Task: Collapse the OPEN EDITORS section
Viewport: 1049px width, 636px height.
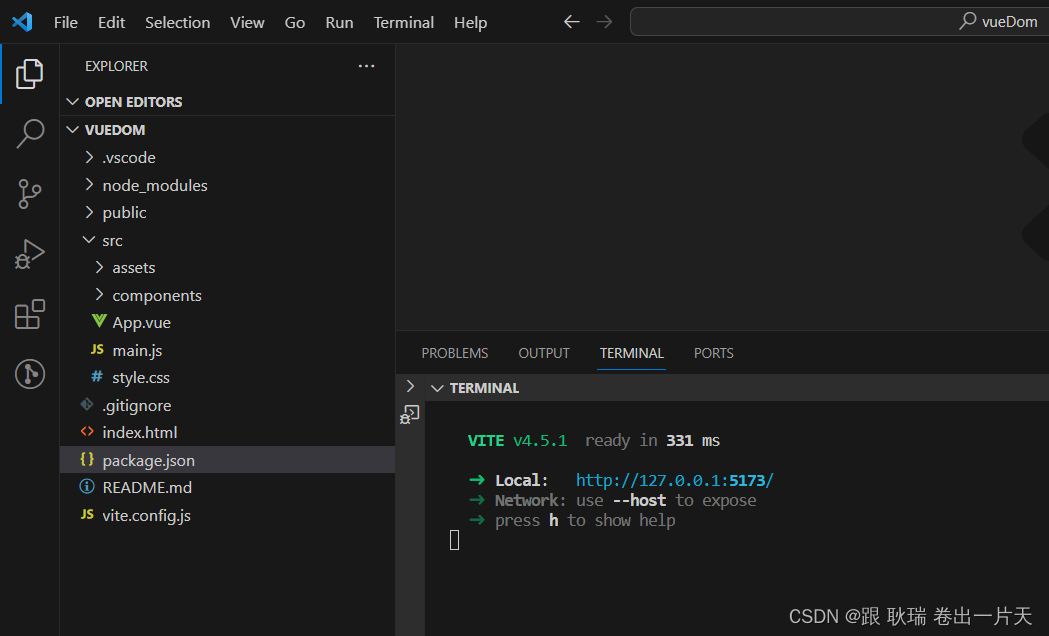Action: tap(72, 101)
